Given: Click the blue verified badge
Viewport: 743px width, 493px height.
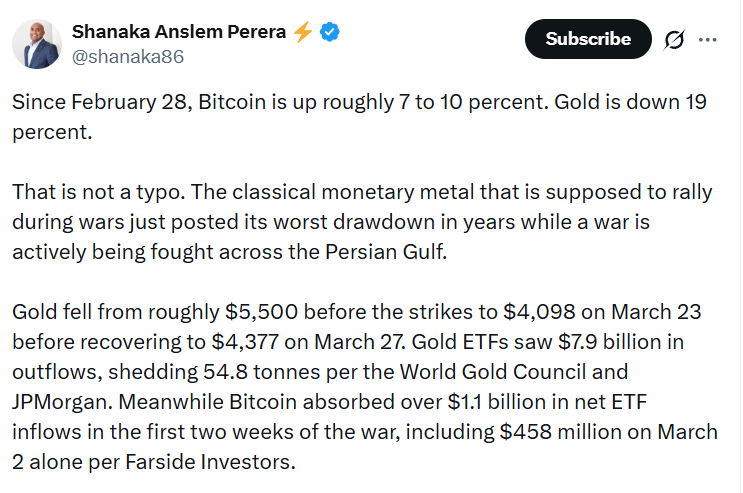Looking at the screenshot, I should coord(330,32).
